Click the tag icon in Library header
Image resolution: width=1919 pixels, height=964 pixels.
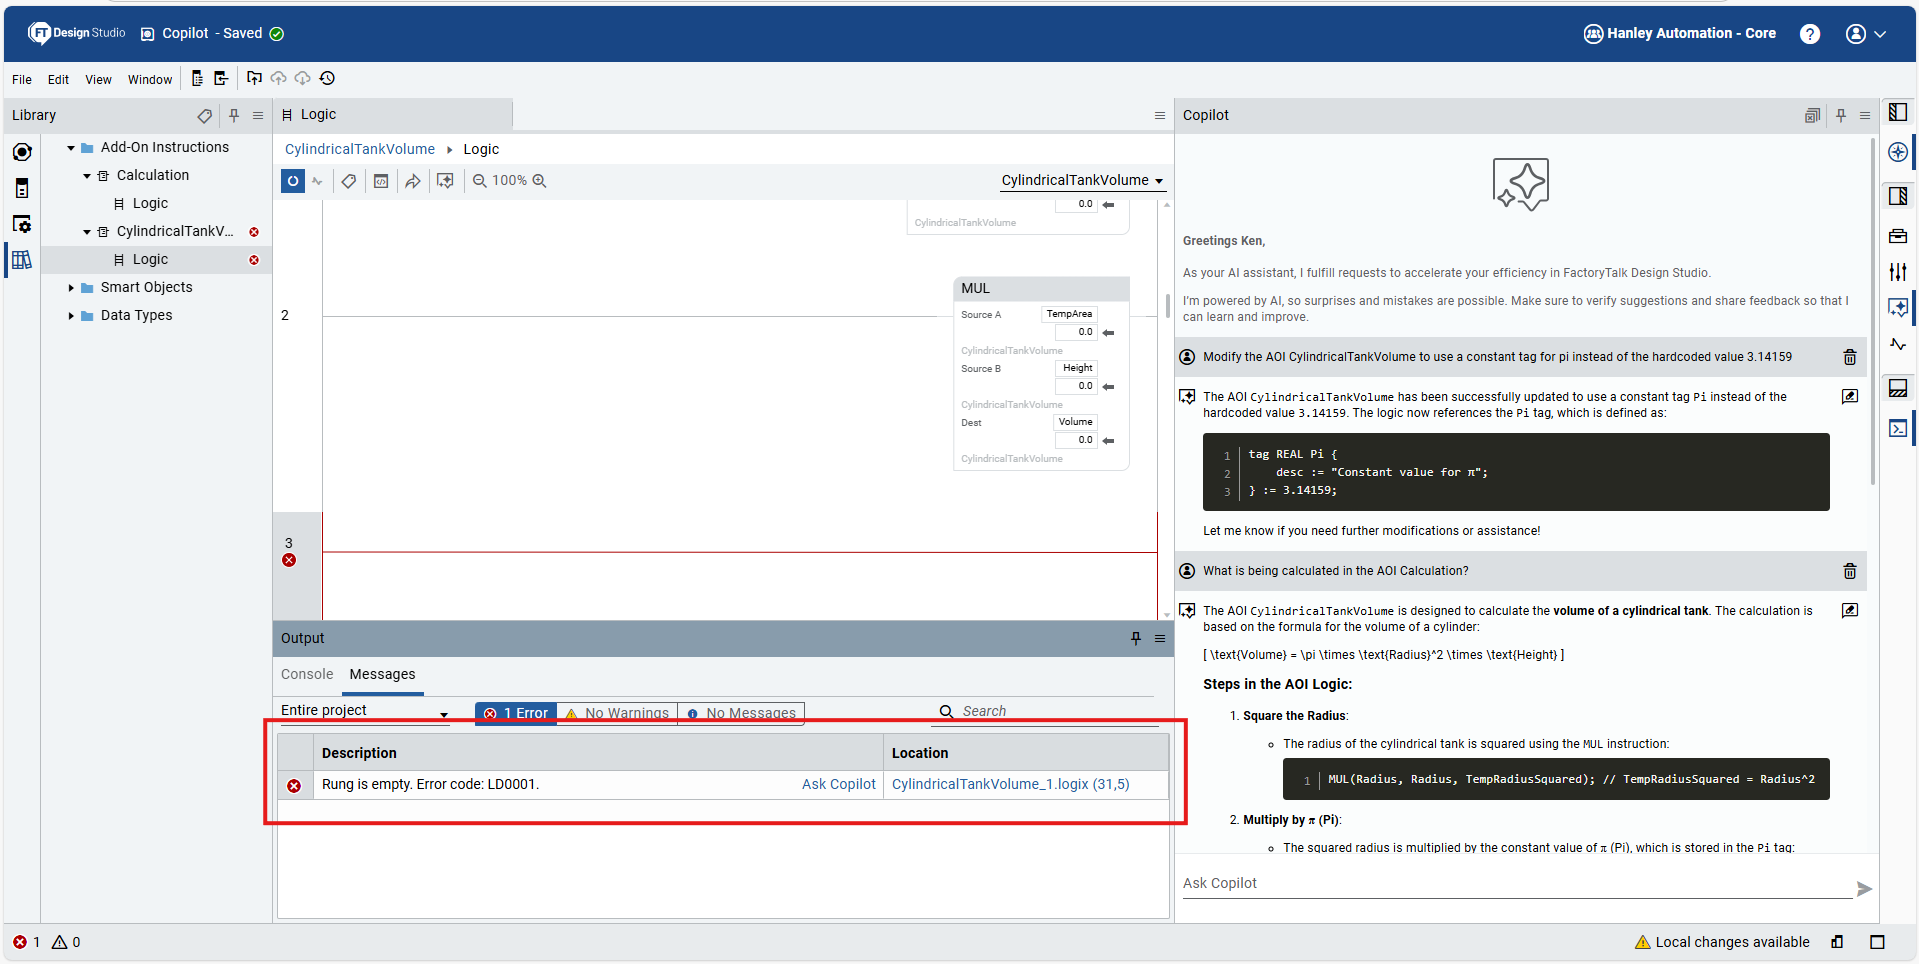204,116
